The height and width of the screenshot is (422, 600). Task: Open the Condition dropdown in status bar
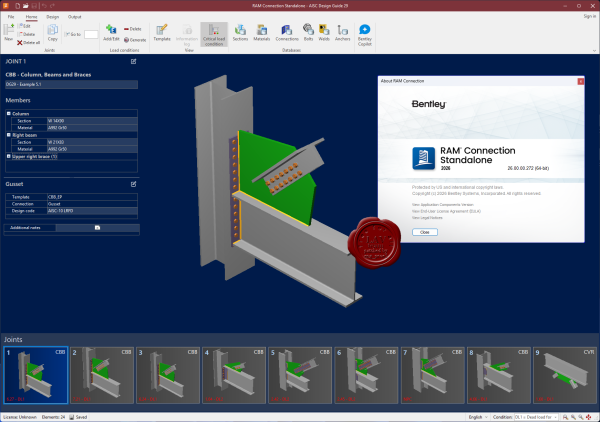[536, 417]
